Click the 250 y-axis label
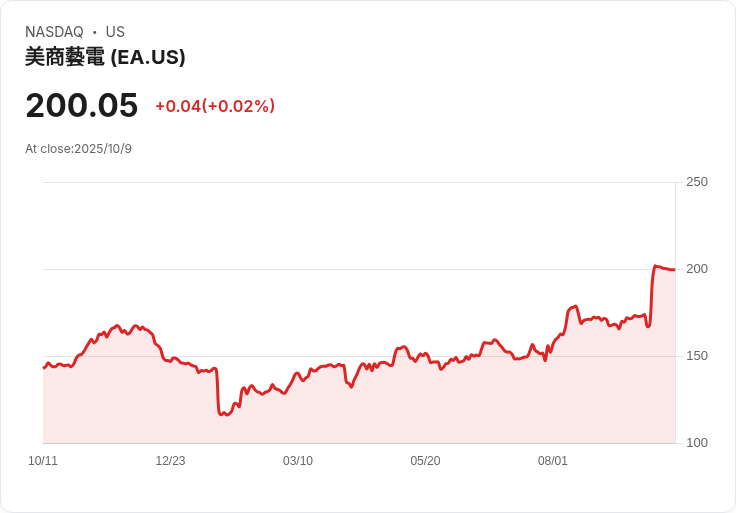This screenshot has height=513, width=736. click(697, 182)
